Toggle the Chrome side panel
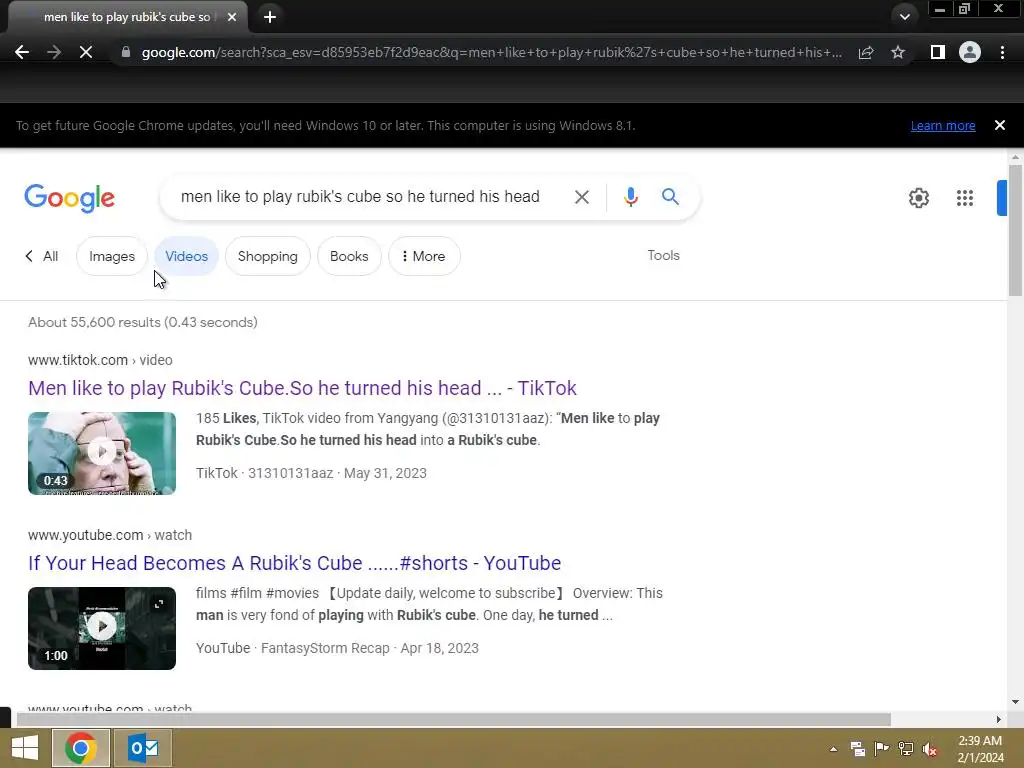The image size is (1024, 768). 938,52
